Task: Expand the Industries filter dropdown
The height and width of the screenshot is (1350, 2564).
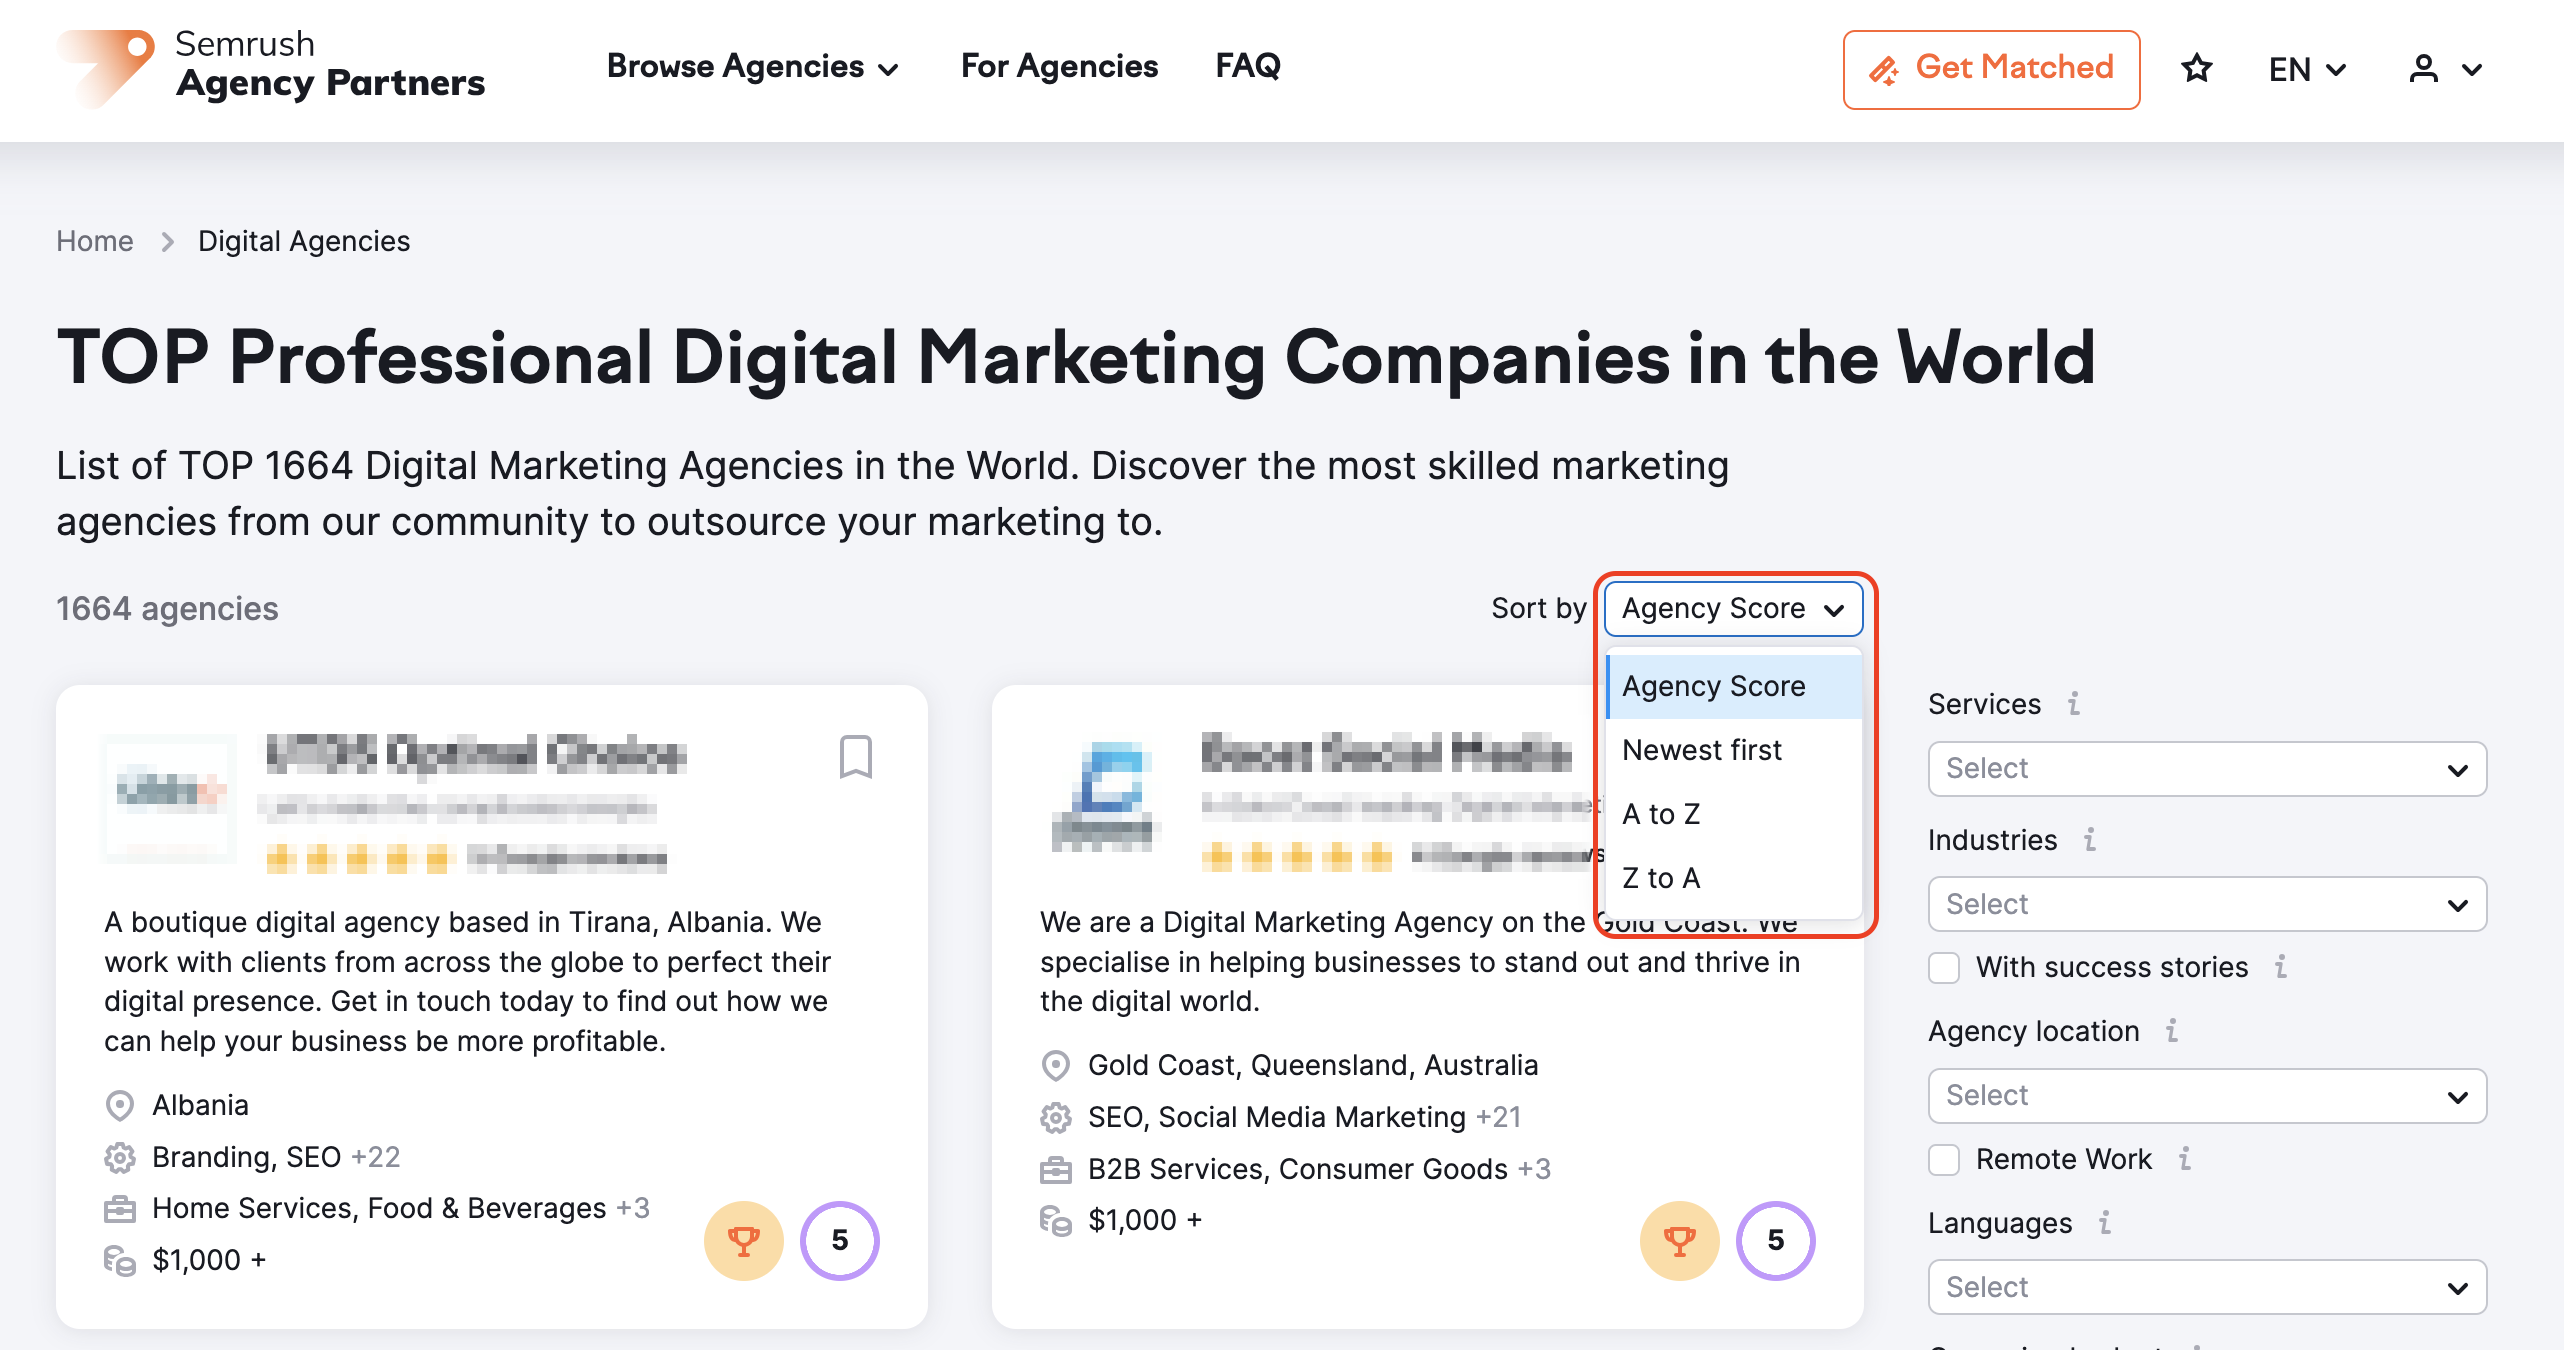Action: (2204, 902)
